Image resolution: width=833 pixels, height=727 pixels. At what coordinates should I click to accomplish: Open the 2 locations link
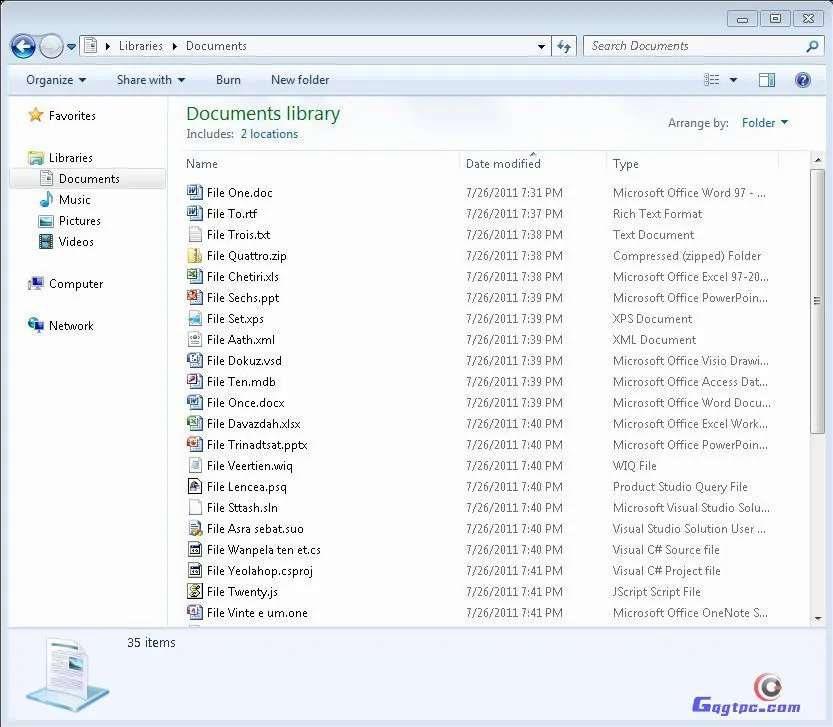pyautogui.click(x=269, y=134)
